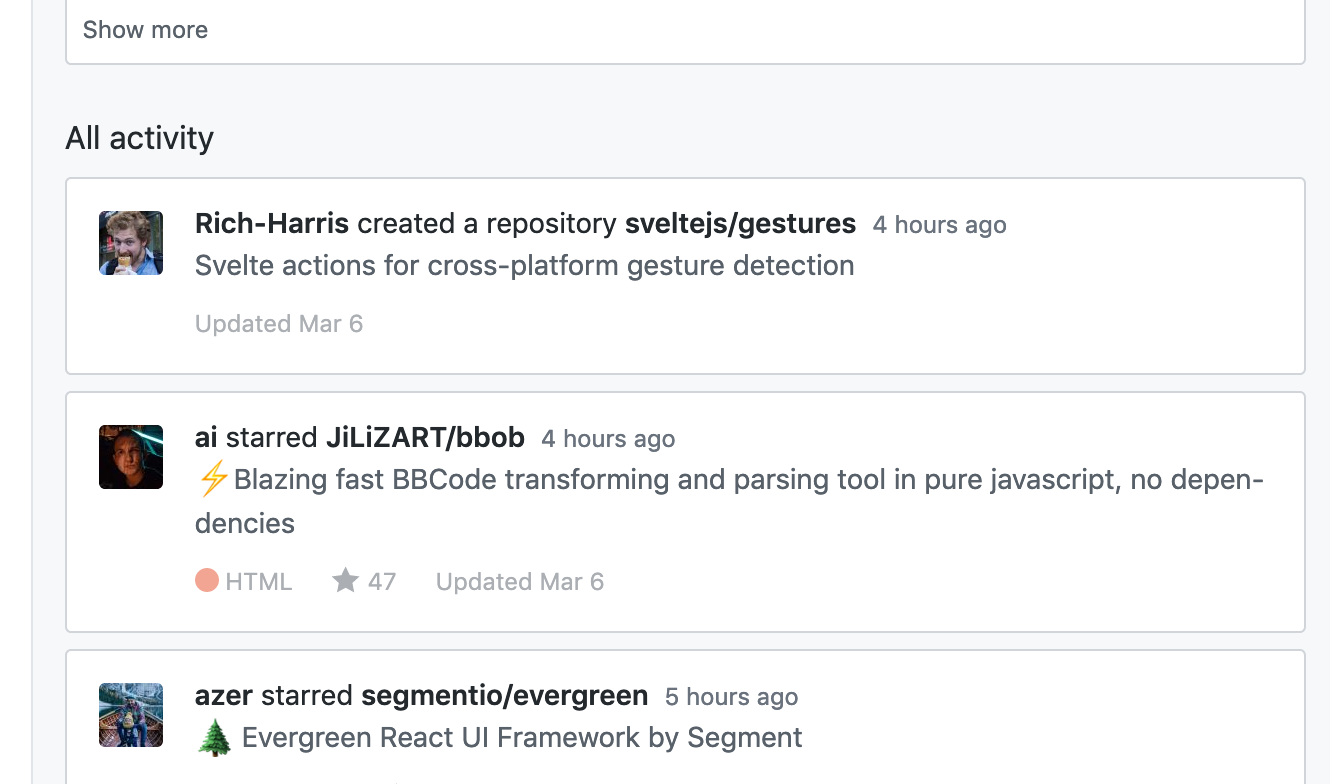Image resolution: width=1330 pixels, height=784 pixels.
Task: Click the bbob repository description text
Action: 700,479
